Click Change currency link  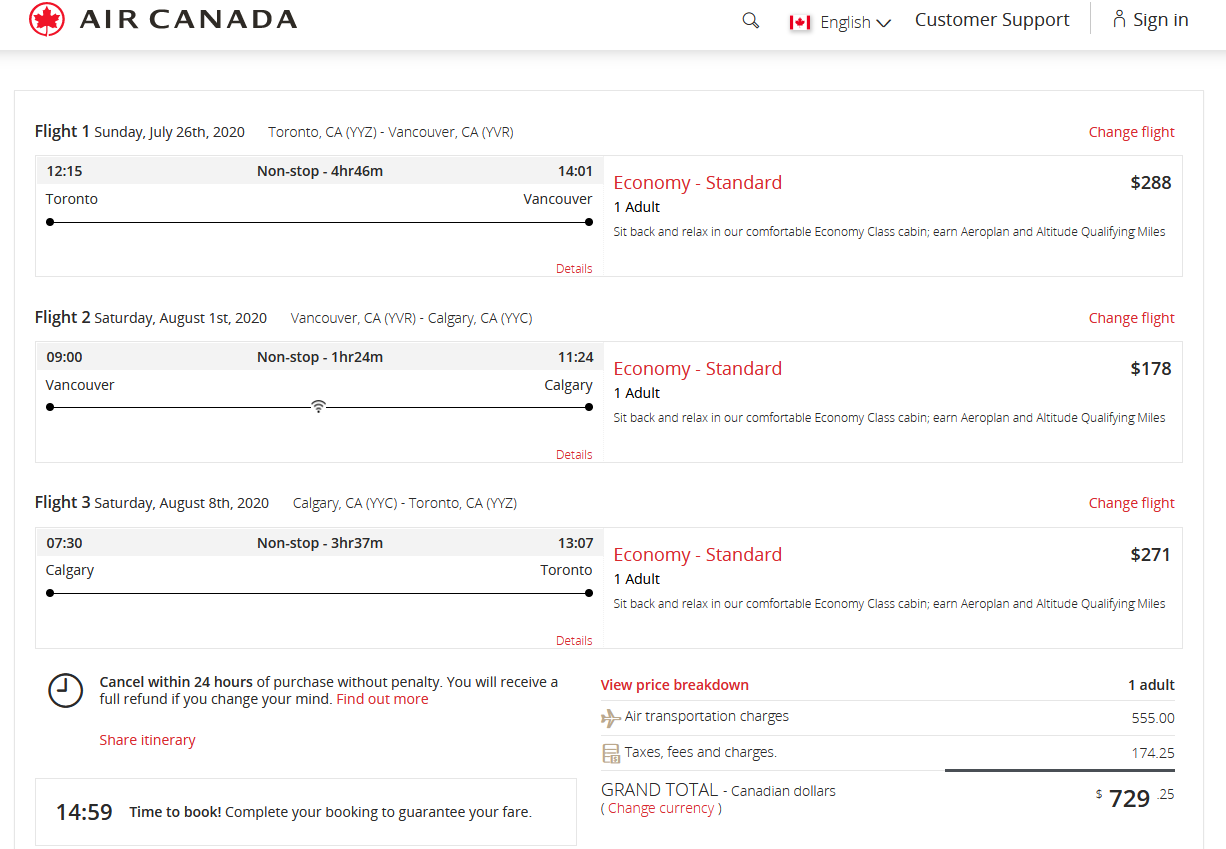click(x=661, y=808)
